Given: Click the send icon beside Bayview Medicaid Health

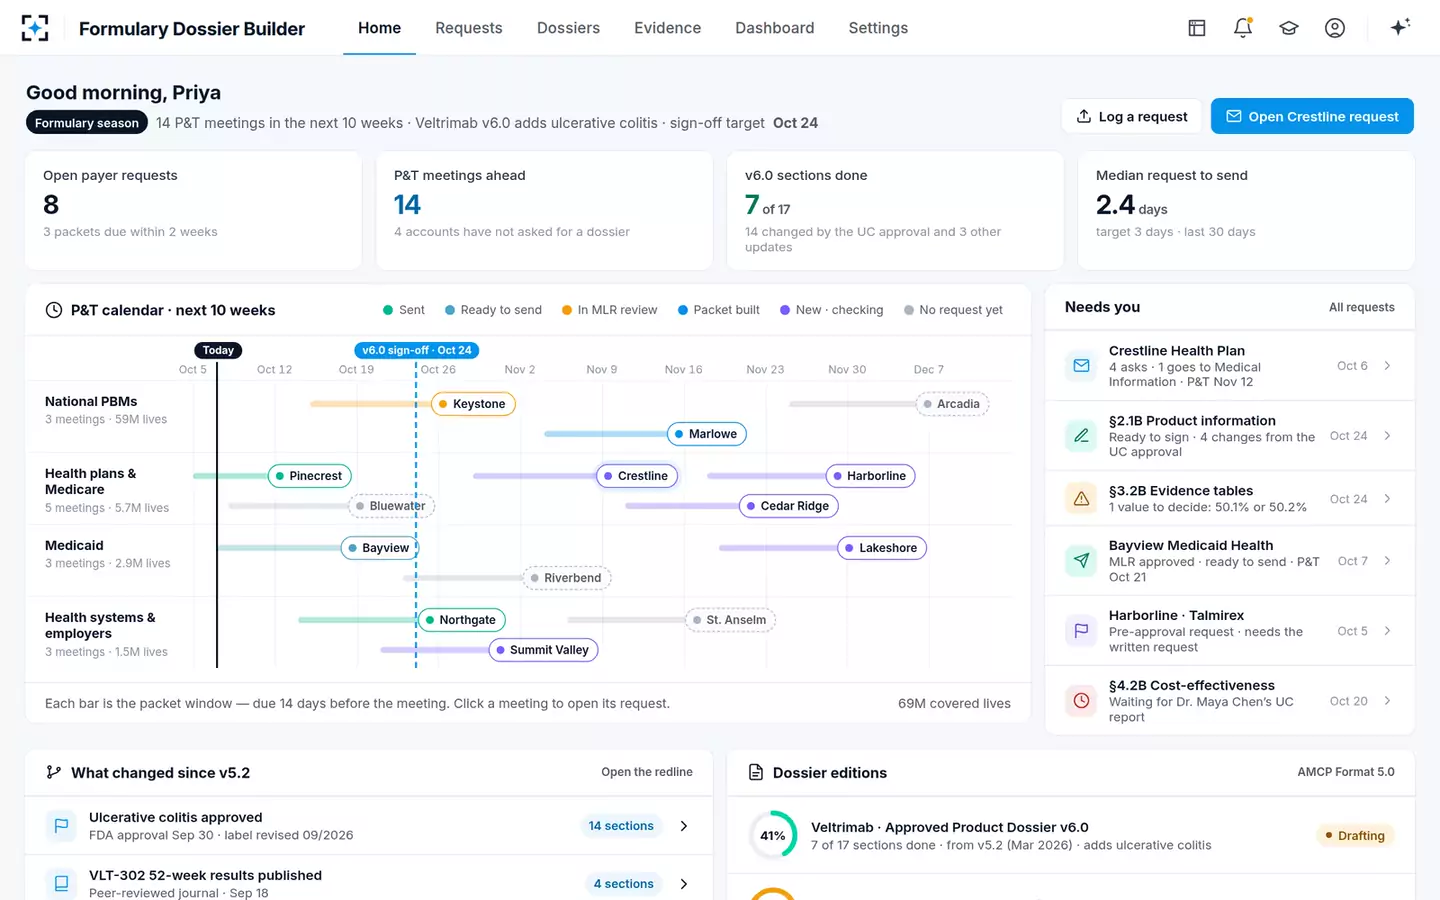Looking at the screenshot, I should coord(1081,561).
